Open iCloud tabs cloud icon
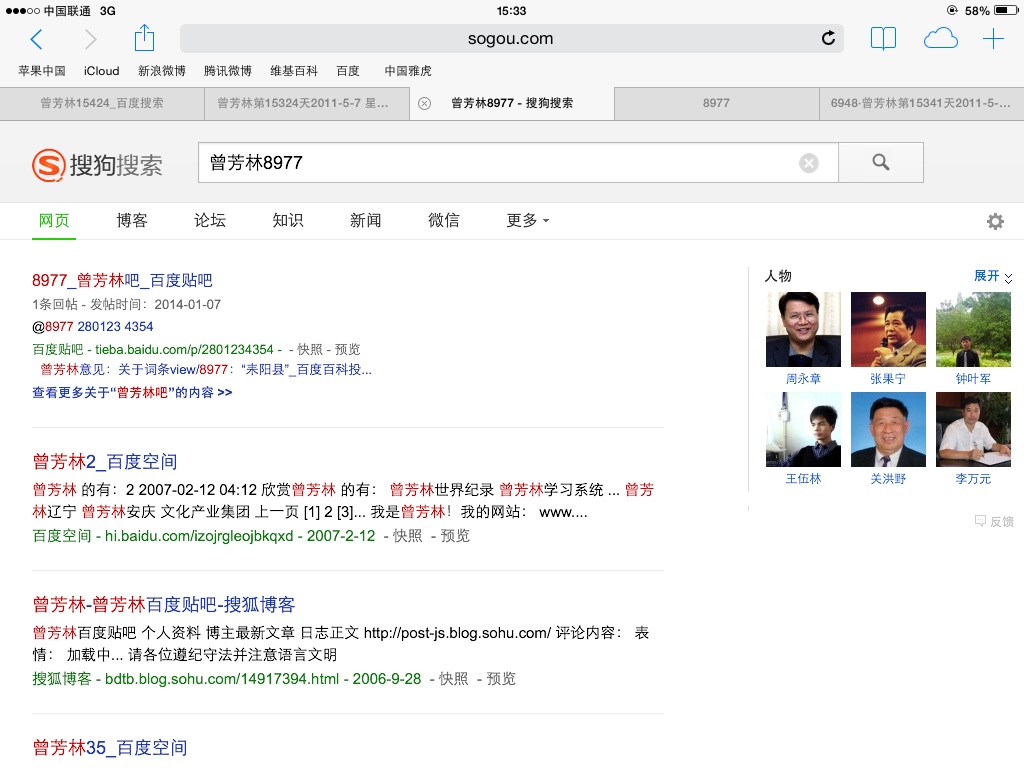Screen dimensions: 1024x768 click(x=940, y=39)
